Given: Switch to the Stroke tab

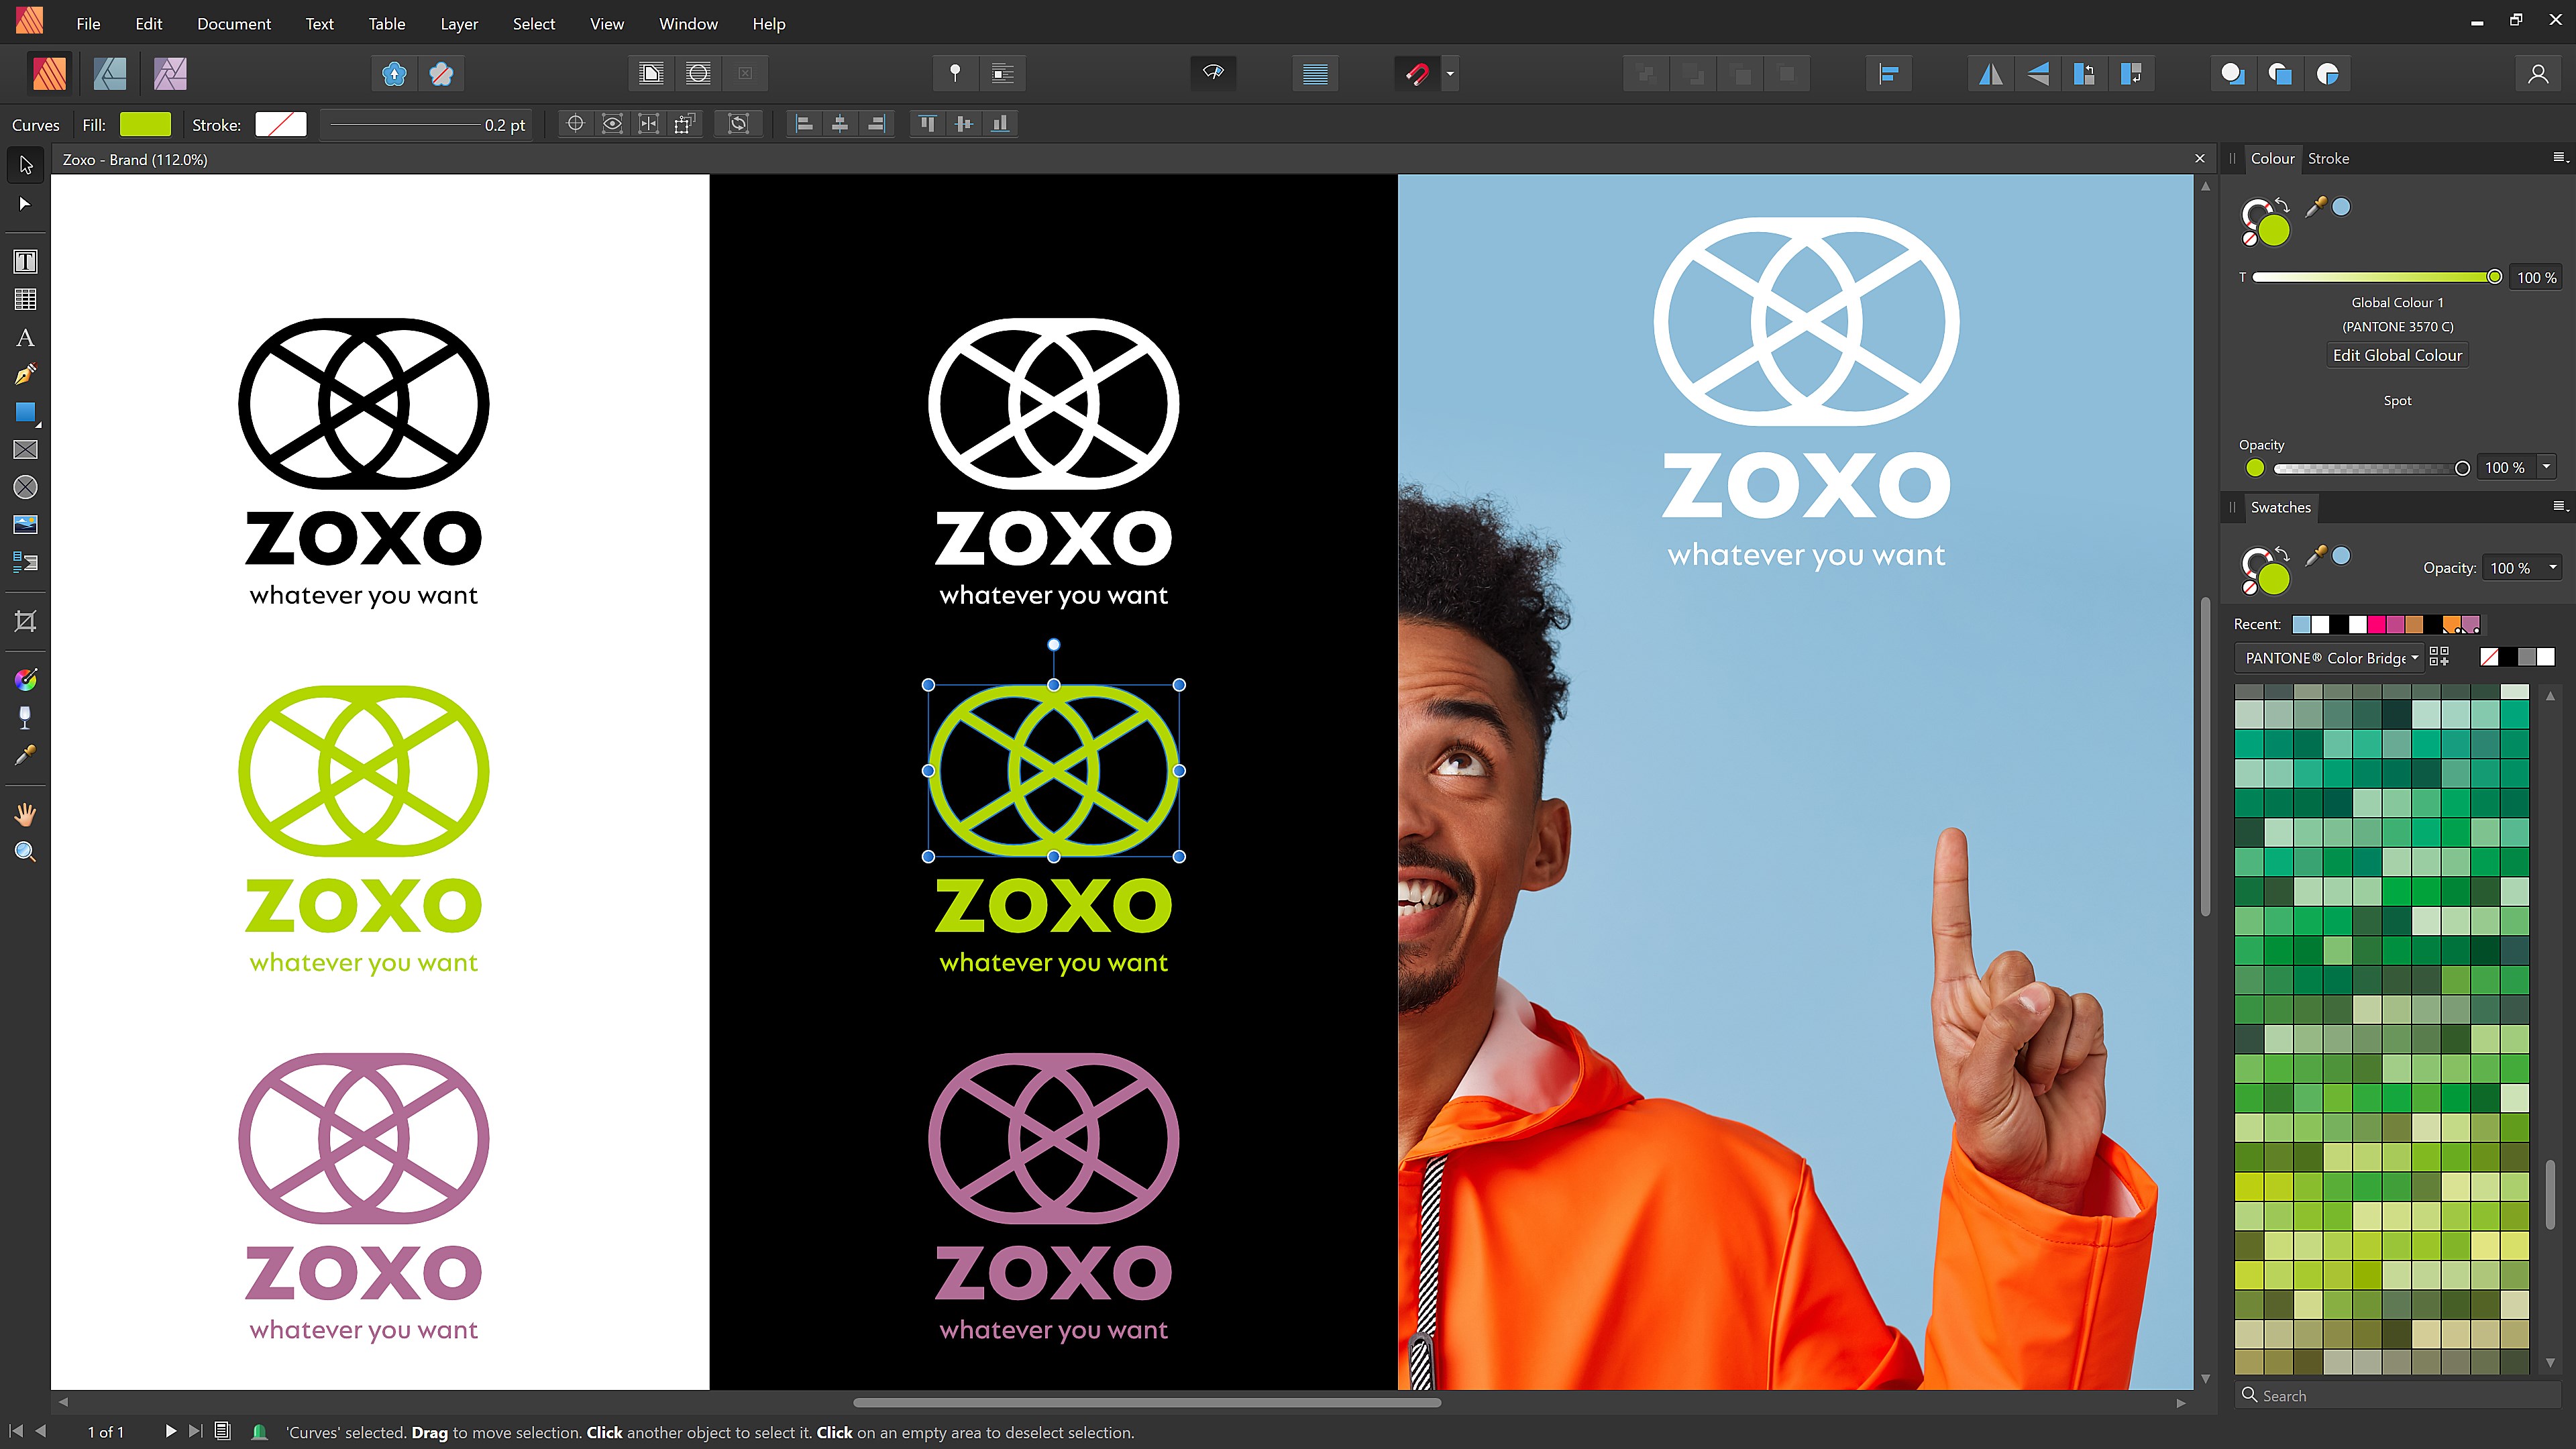Looking at the screenshot, I should click(2328, 158).
